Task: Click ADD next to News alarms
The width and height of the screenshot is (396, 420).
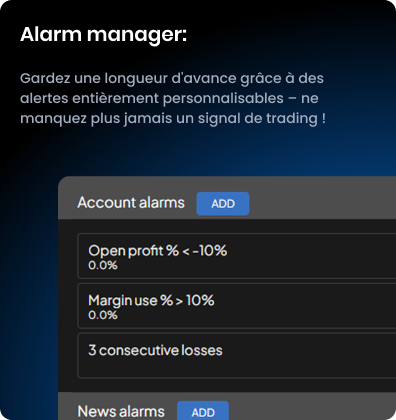Action: [x=203, y=410]
